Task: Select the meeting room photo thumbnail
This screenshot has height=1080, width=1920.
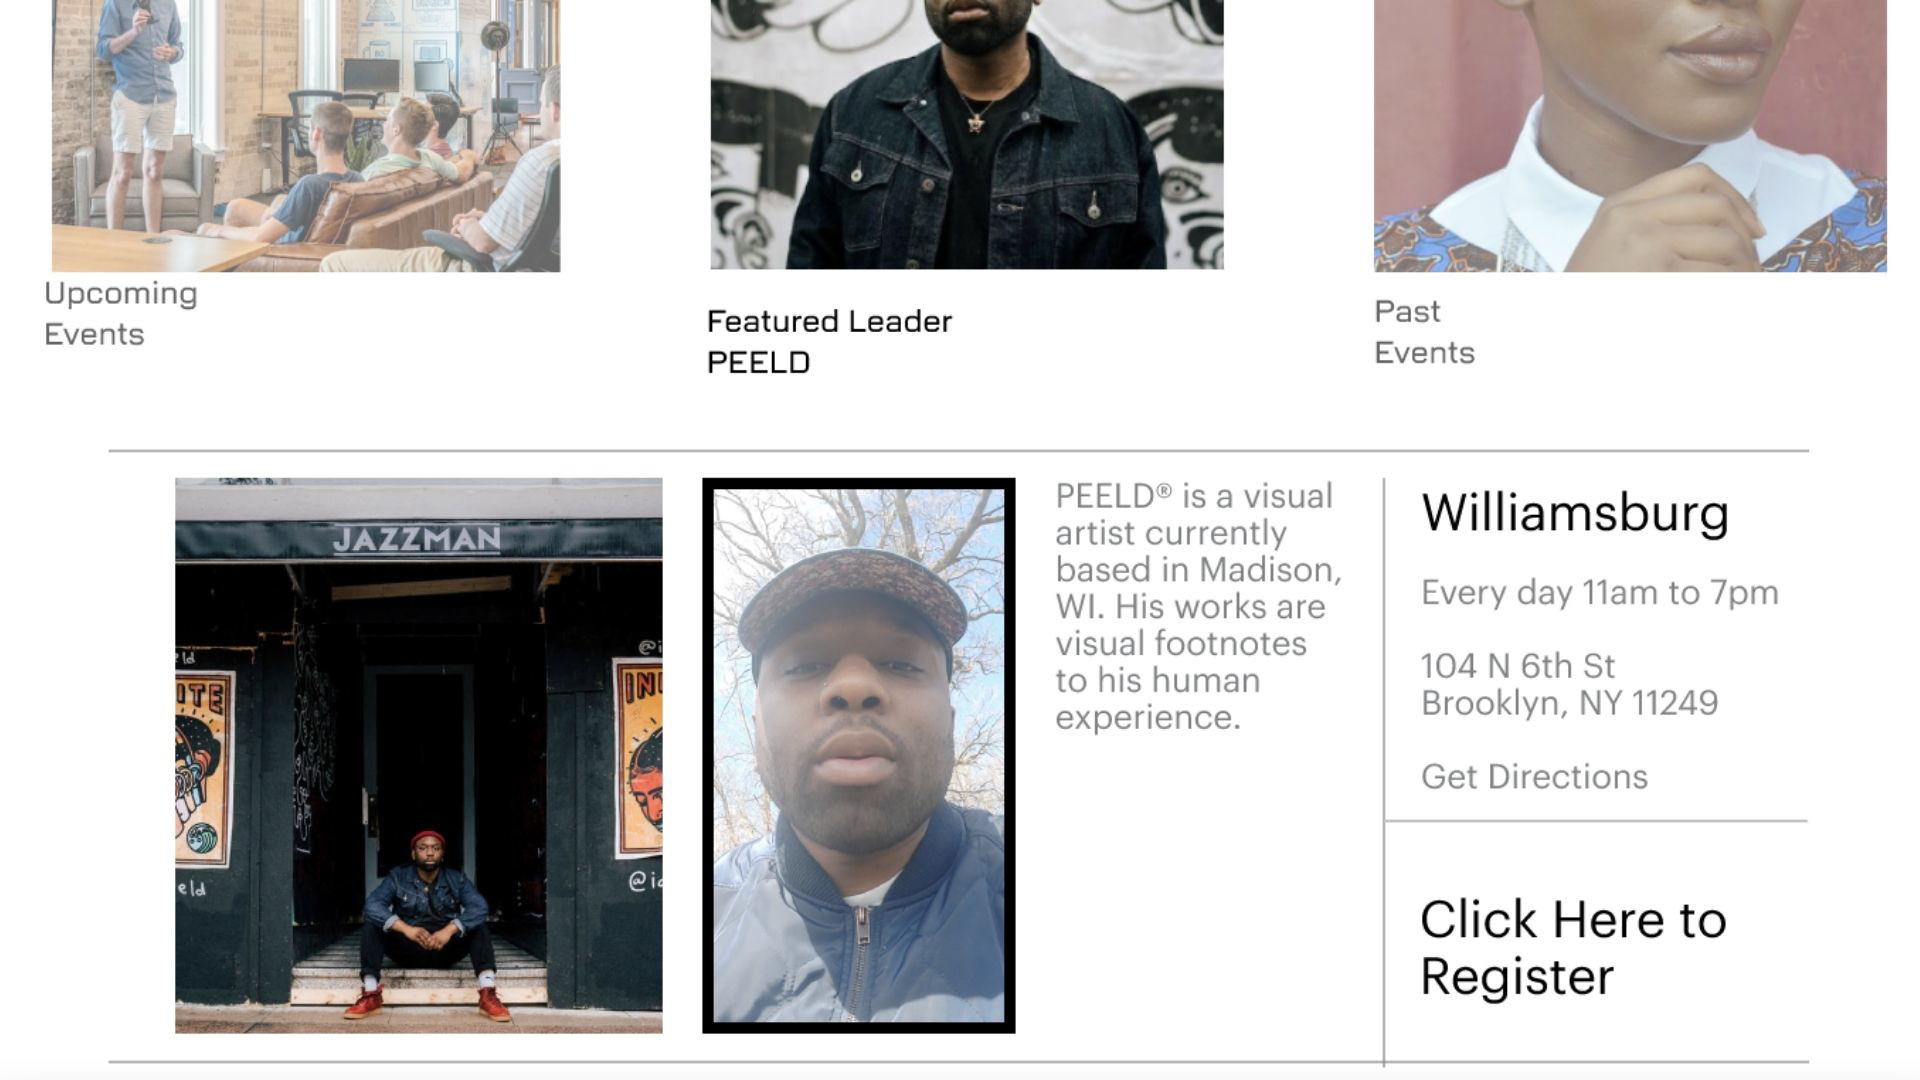Action: [306, 135]
